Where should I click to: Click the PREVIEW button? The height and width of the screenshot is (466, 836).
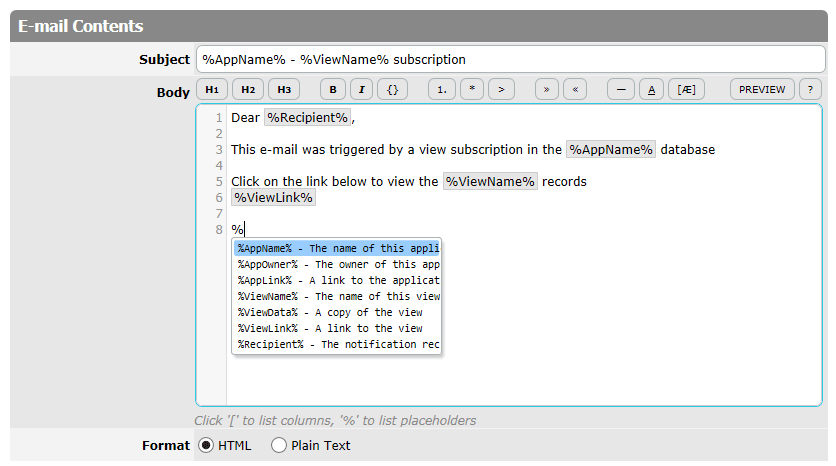762,90
